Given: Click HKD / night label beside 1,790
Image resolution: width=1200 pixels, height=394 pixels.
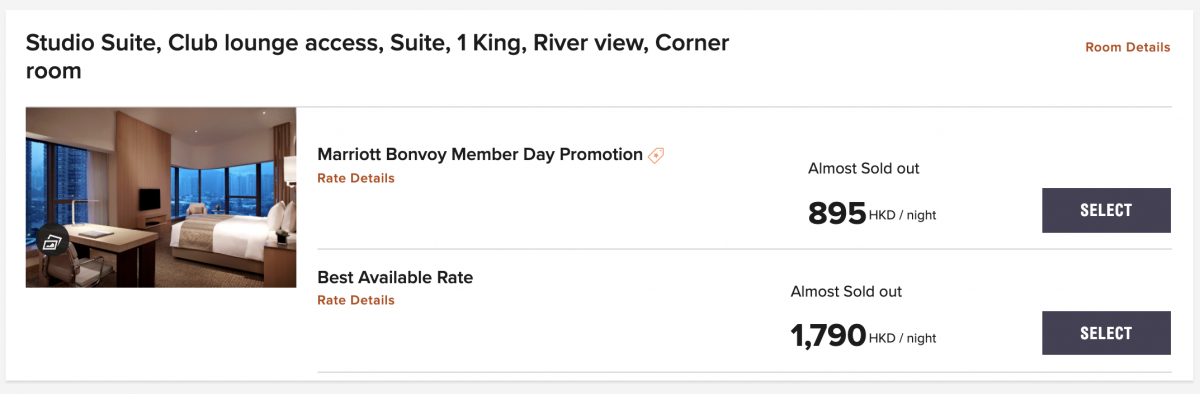Looking at the screenshot, I should coord(903,338).
